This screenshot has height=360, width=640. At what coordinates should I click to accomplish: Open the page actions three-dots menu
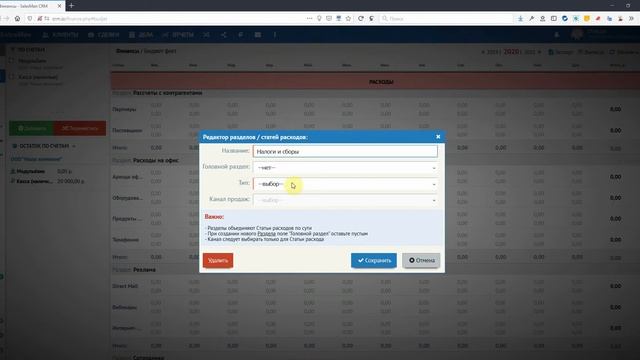click(309, 19)
